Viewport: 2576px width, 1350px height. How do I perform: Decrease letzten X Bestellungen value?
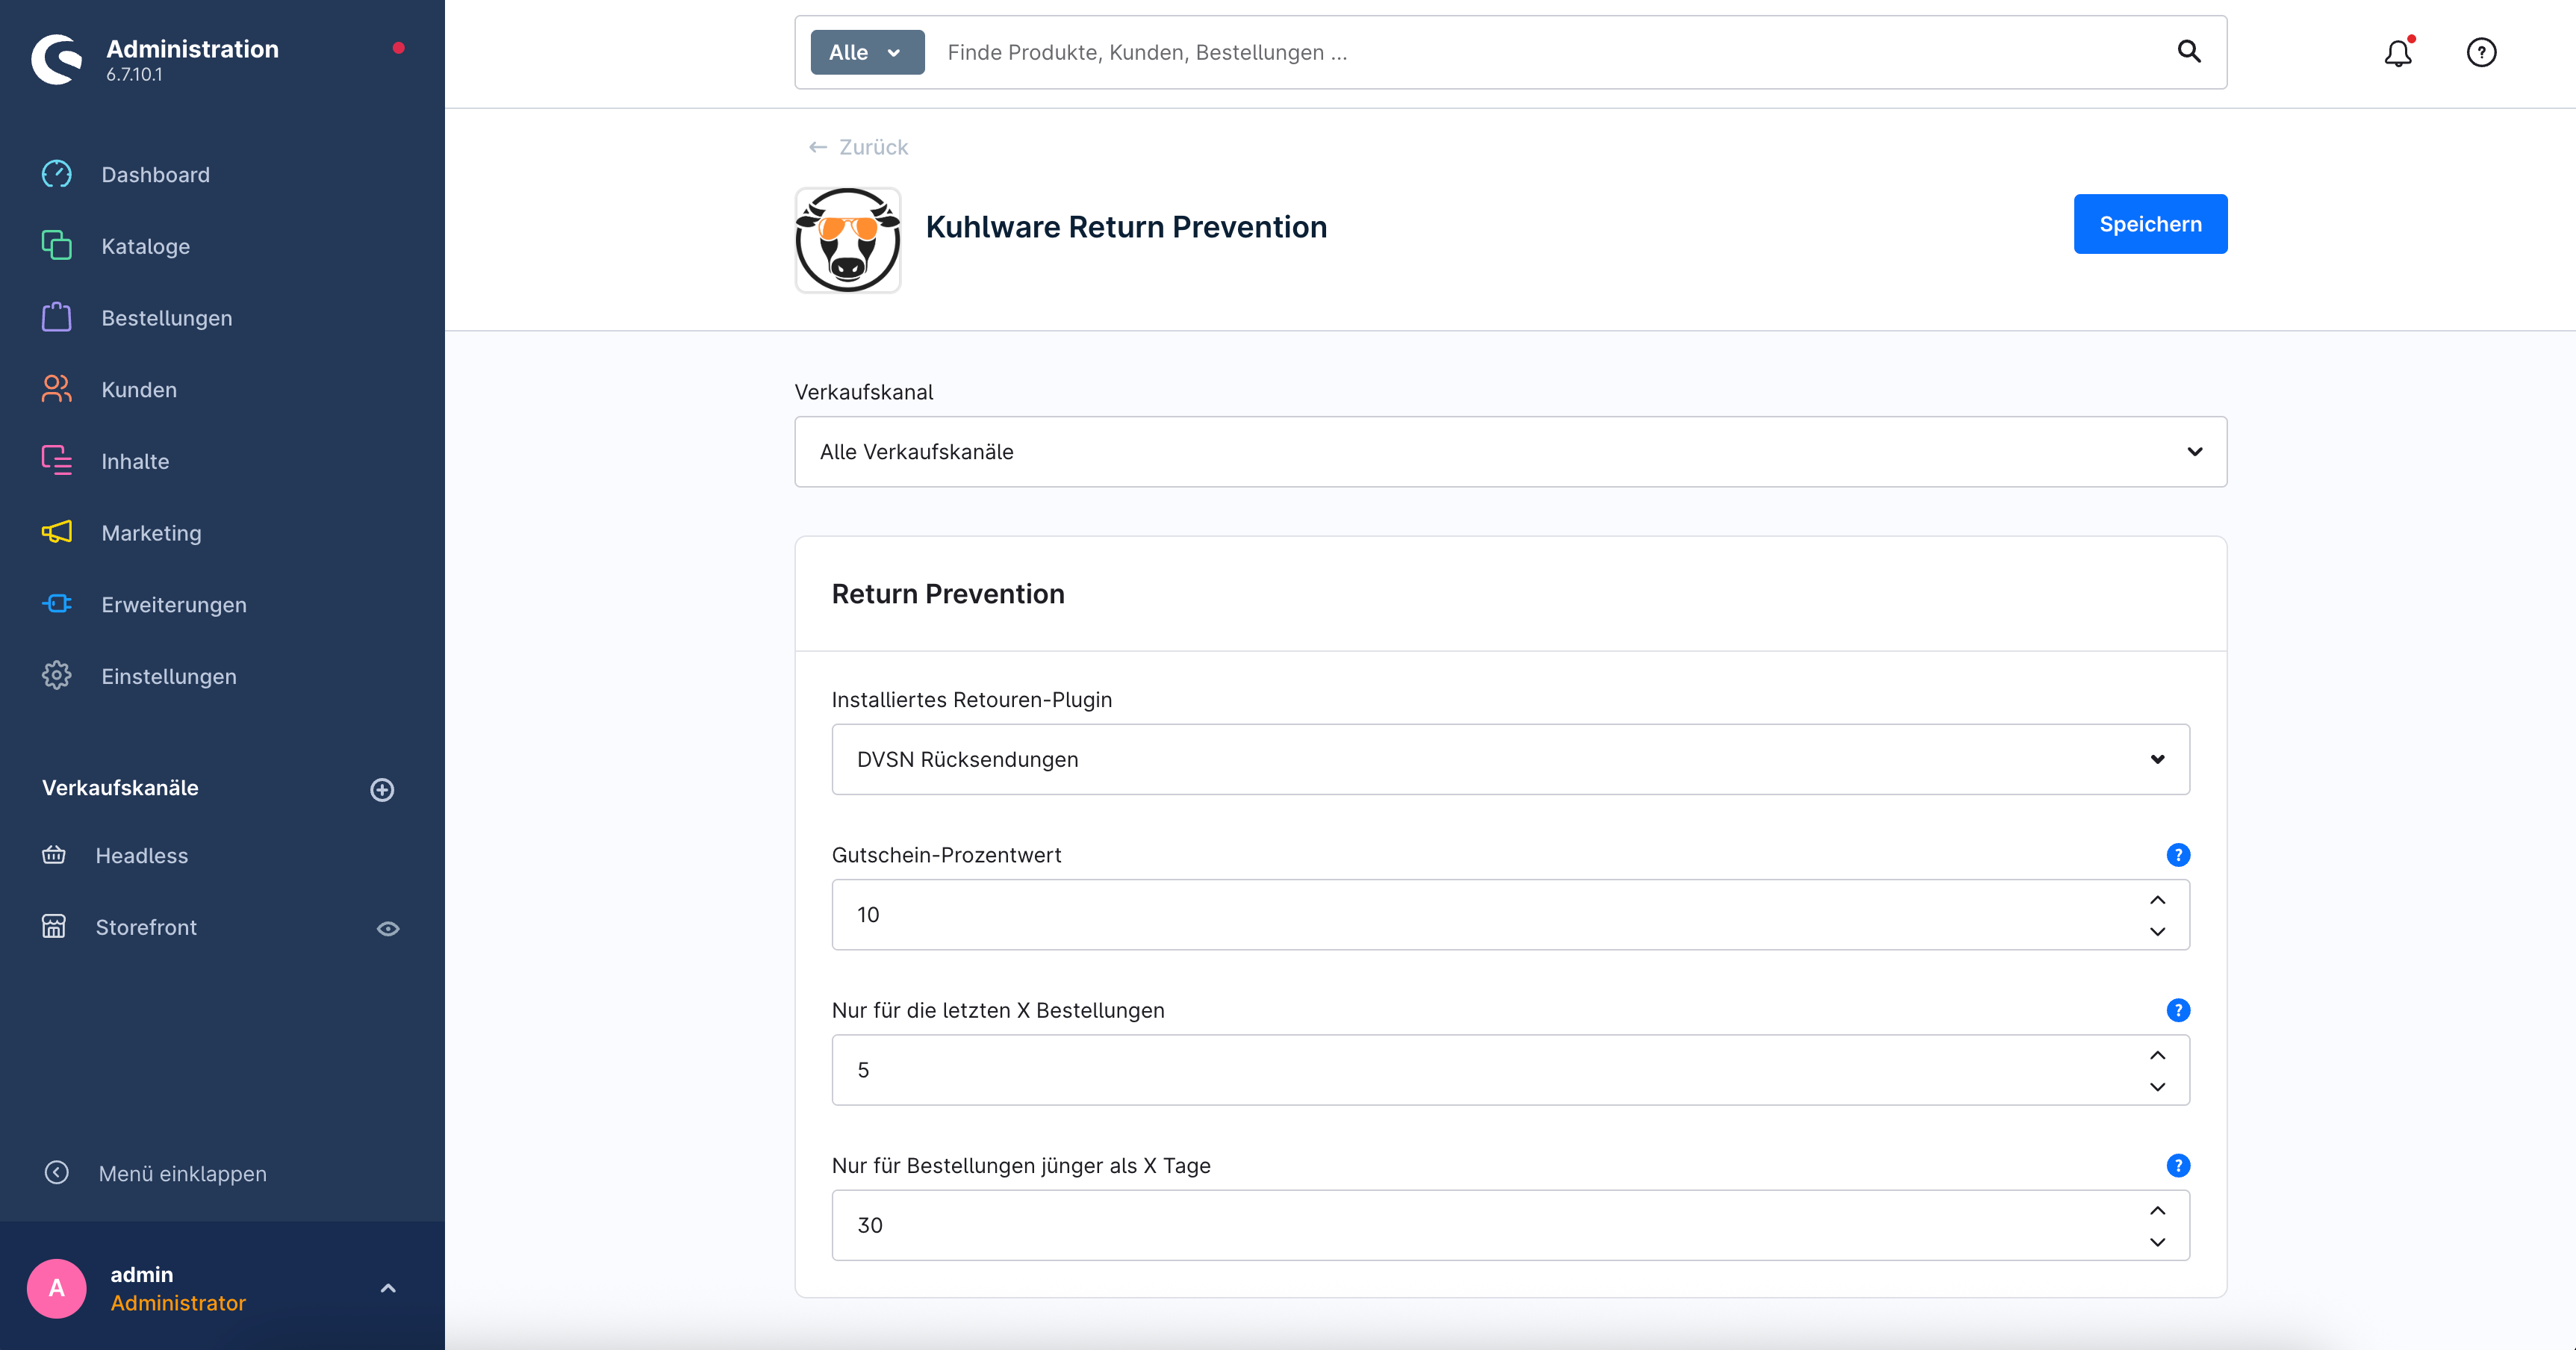(x=2158, y=1087)
